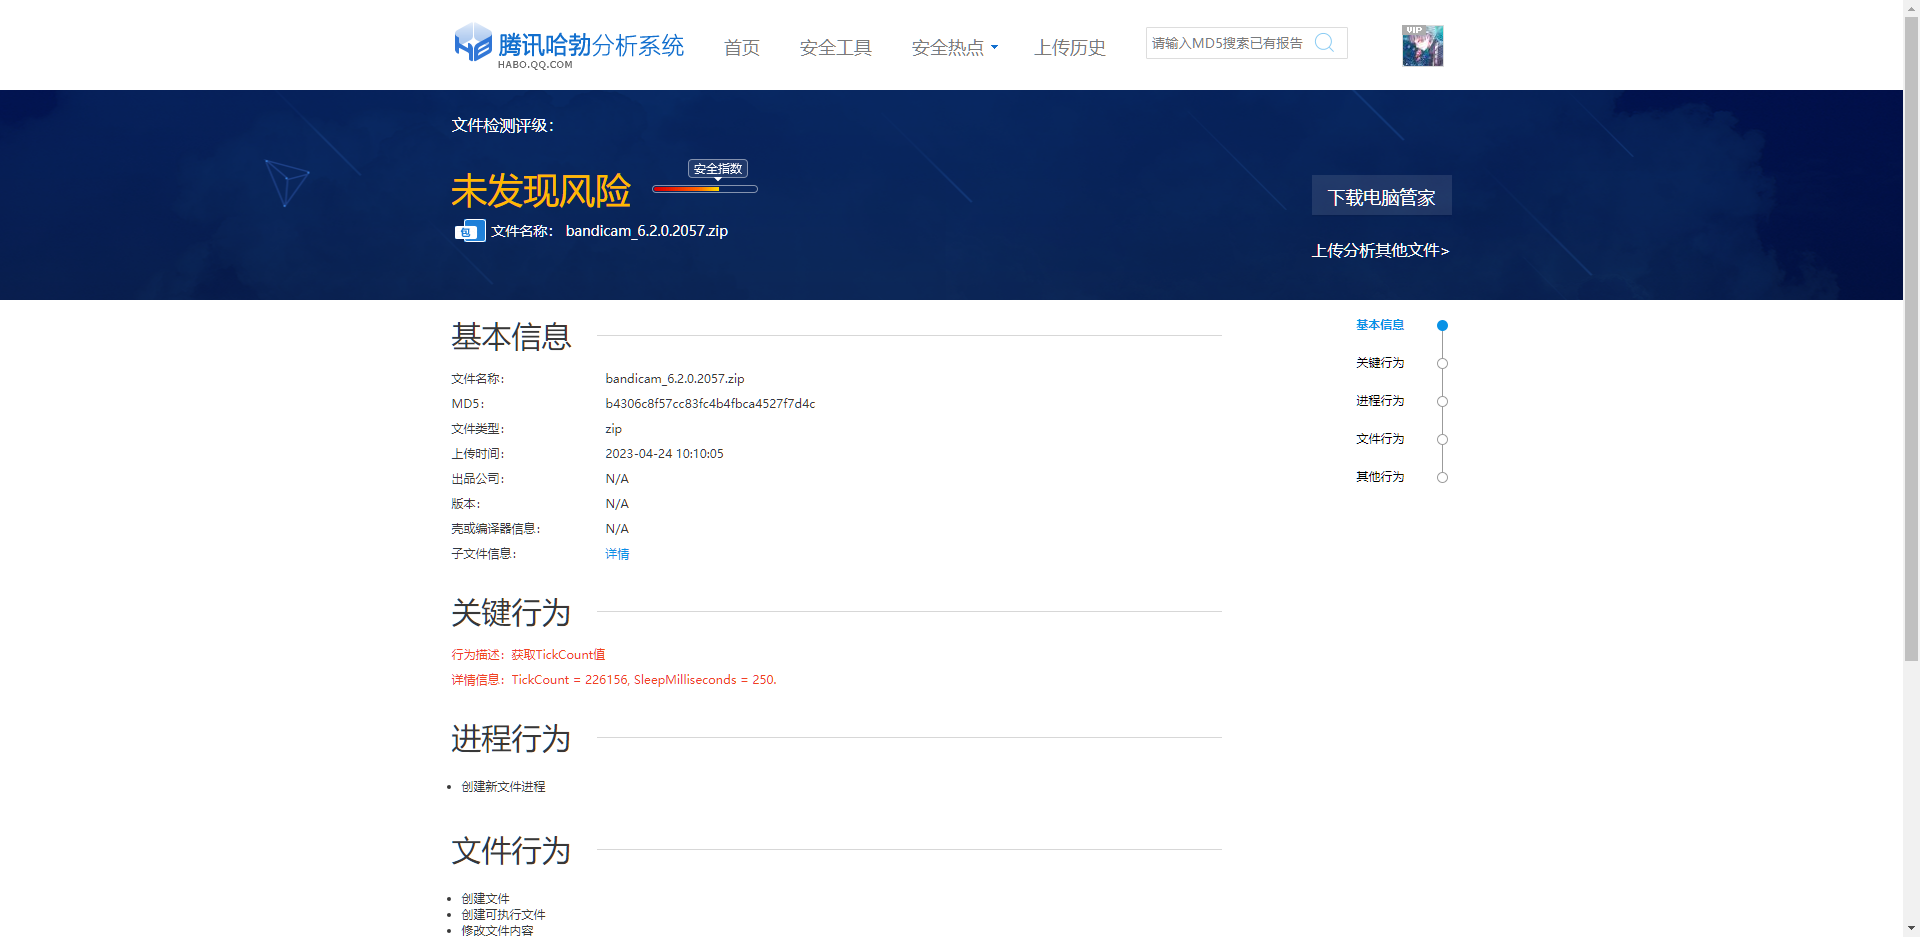This screenshot has width=1920, height=937.
Task: Select the 基本信息 navigation dot
Action: click(1442, 325)
